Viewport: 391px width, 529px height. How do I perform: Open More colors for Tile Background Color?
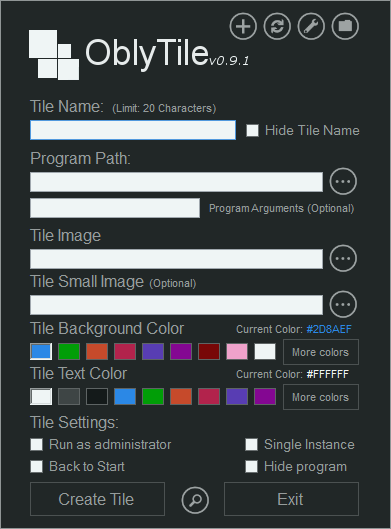[320, 352]
